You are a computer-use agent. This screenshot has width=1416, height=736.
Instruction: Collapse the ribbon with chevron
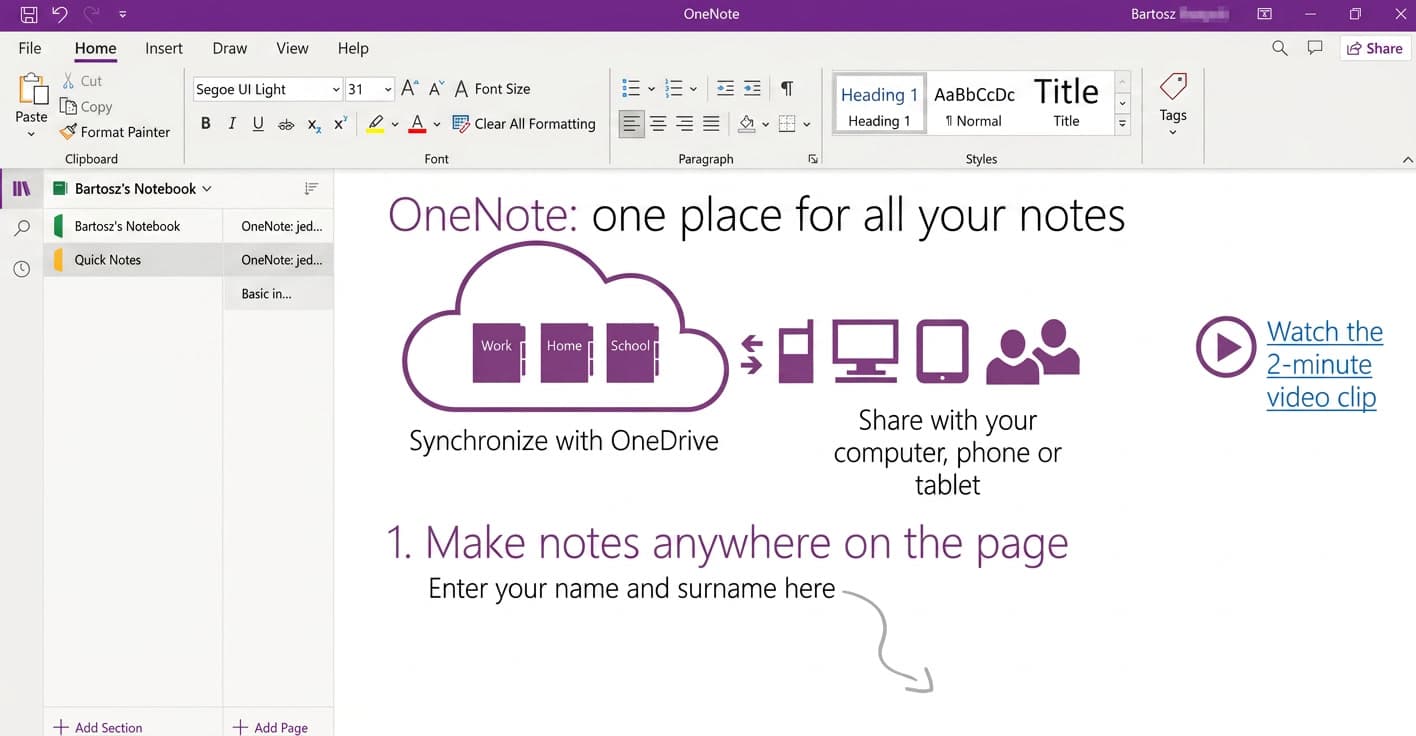[x=1407, y=160]
